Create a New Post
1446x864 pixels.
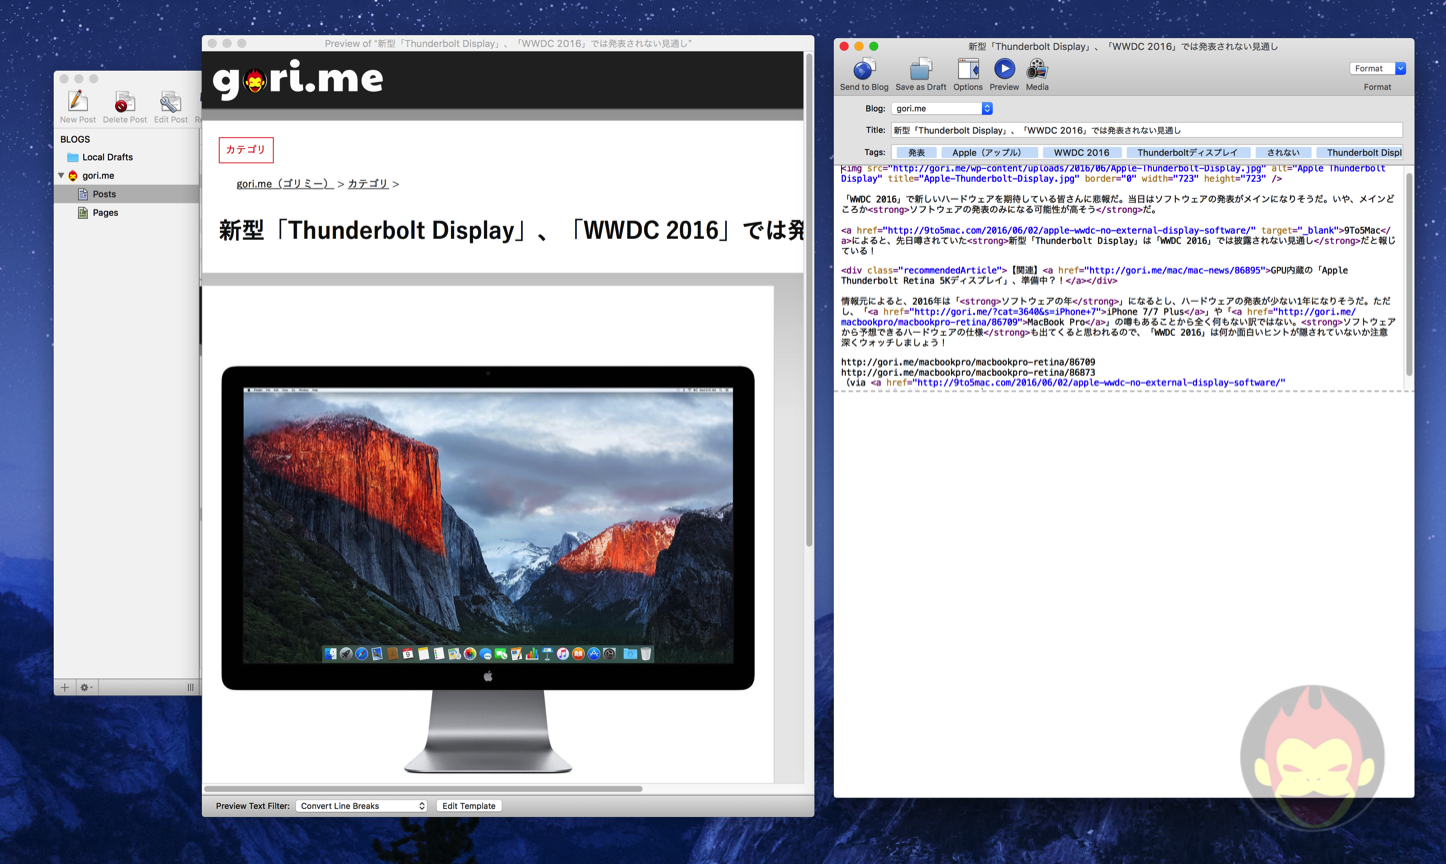(78, 102)
